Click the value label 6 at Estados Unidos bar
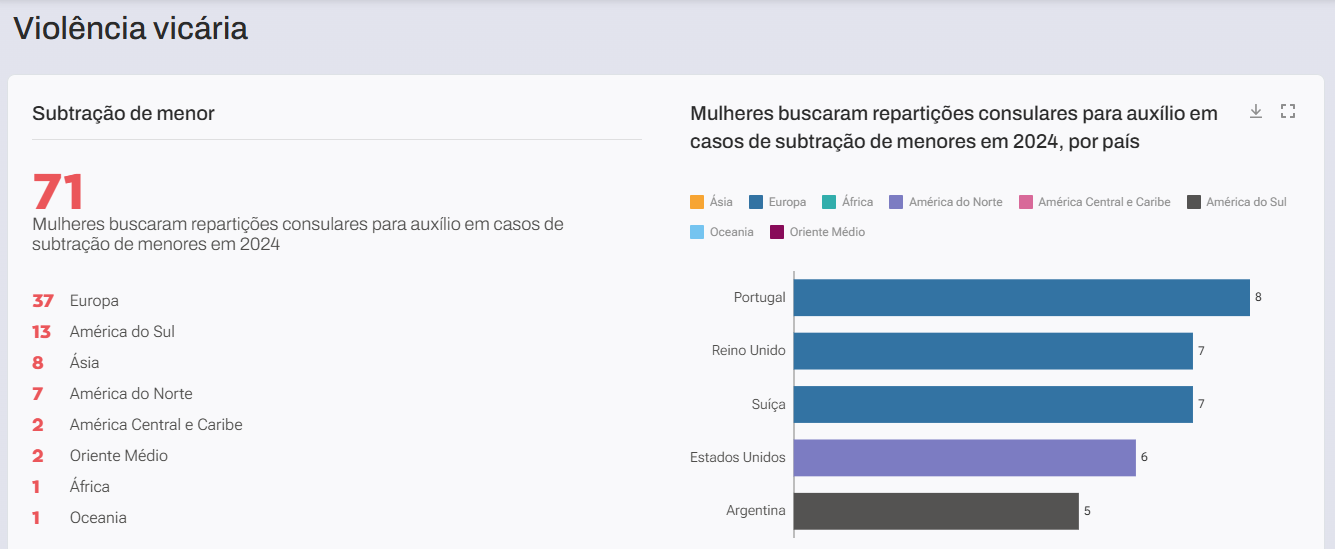Image resolution: width=1335 pixels, height=549 pixels. [x=1144, y=457]
